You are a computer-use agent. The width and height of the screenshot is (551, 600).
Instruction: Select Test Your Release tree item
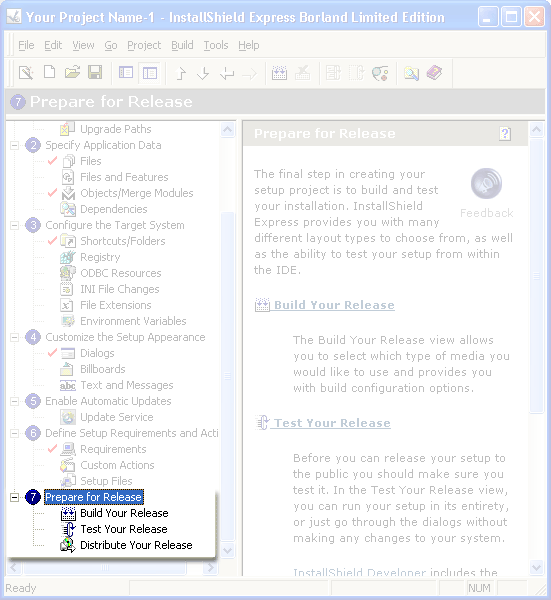tap(124, 529)
